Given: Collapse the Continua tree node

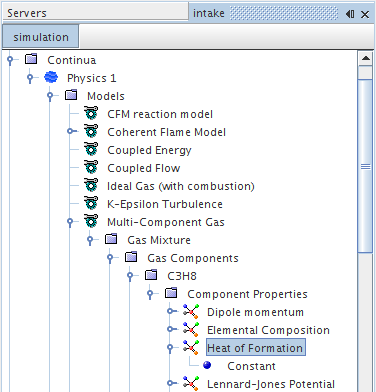Looking at the screenshot, I should pos(10,60).
